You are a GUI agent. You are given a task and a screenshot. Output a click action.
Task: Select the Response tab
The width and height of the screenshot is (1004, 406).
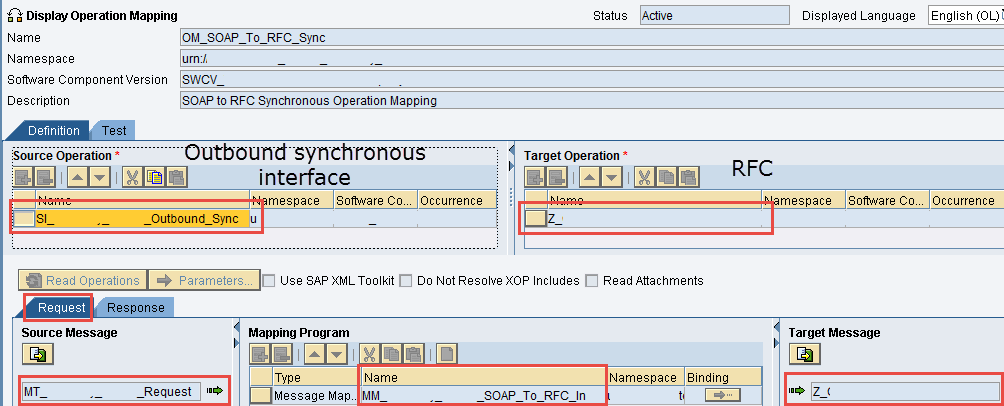[135, 307]
